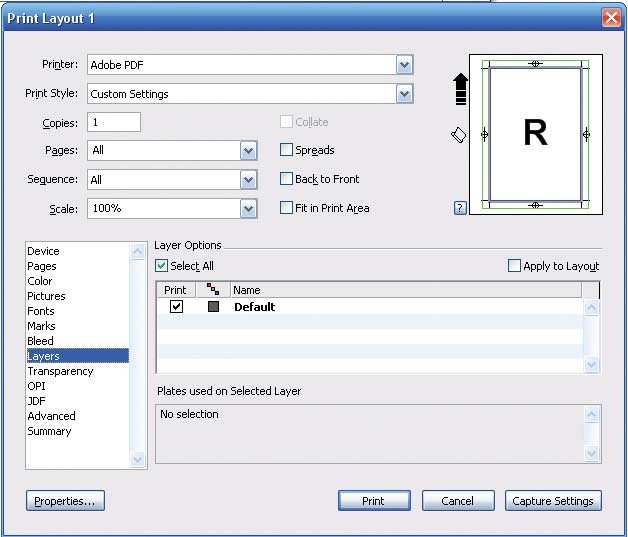The image size is (628, 537).
Task: Click the No selection text in plates list
Action: (x=189, y=414)
